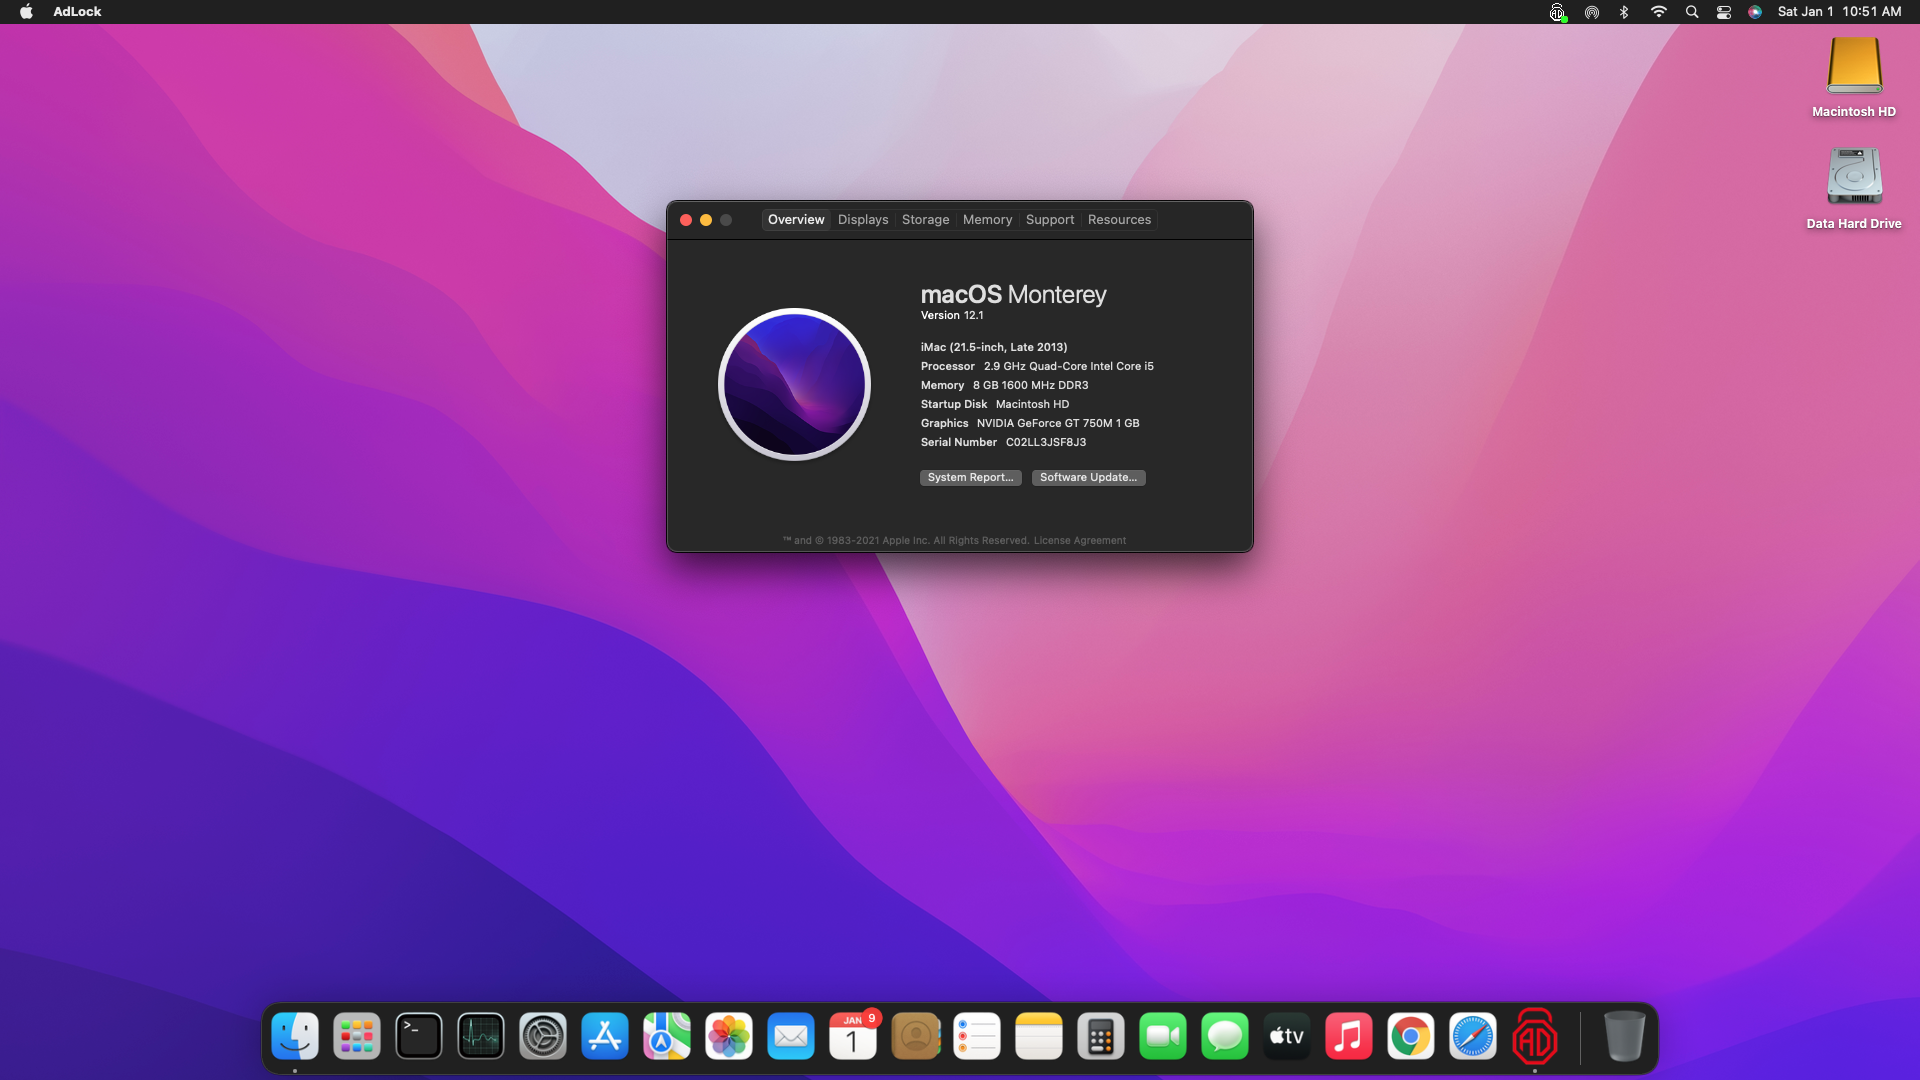Open Launchpad from the Dock
This screenshot has height=1080, width=1920.
[357, 1037]
